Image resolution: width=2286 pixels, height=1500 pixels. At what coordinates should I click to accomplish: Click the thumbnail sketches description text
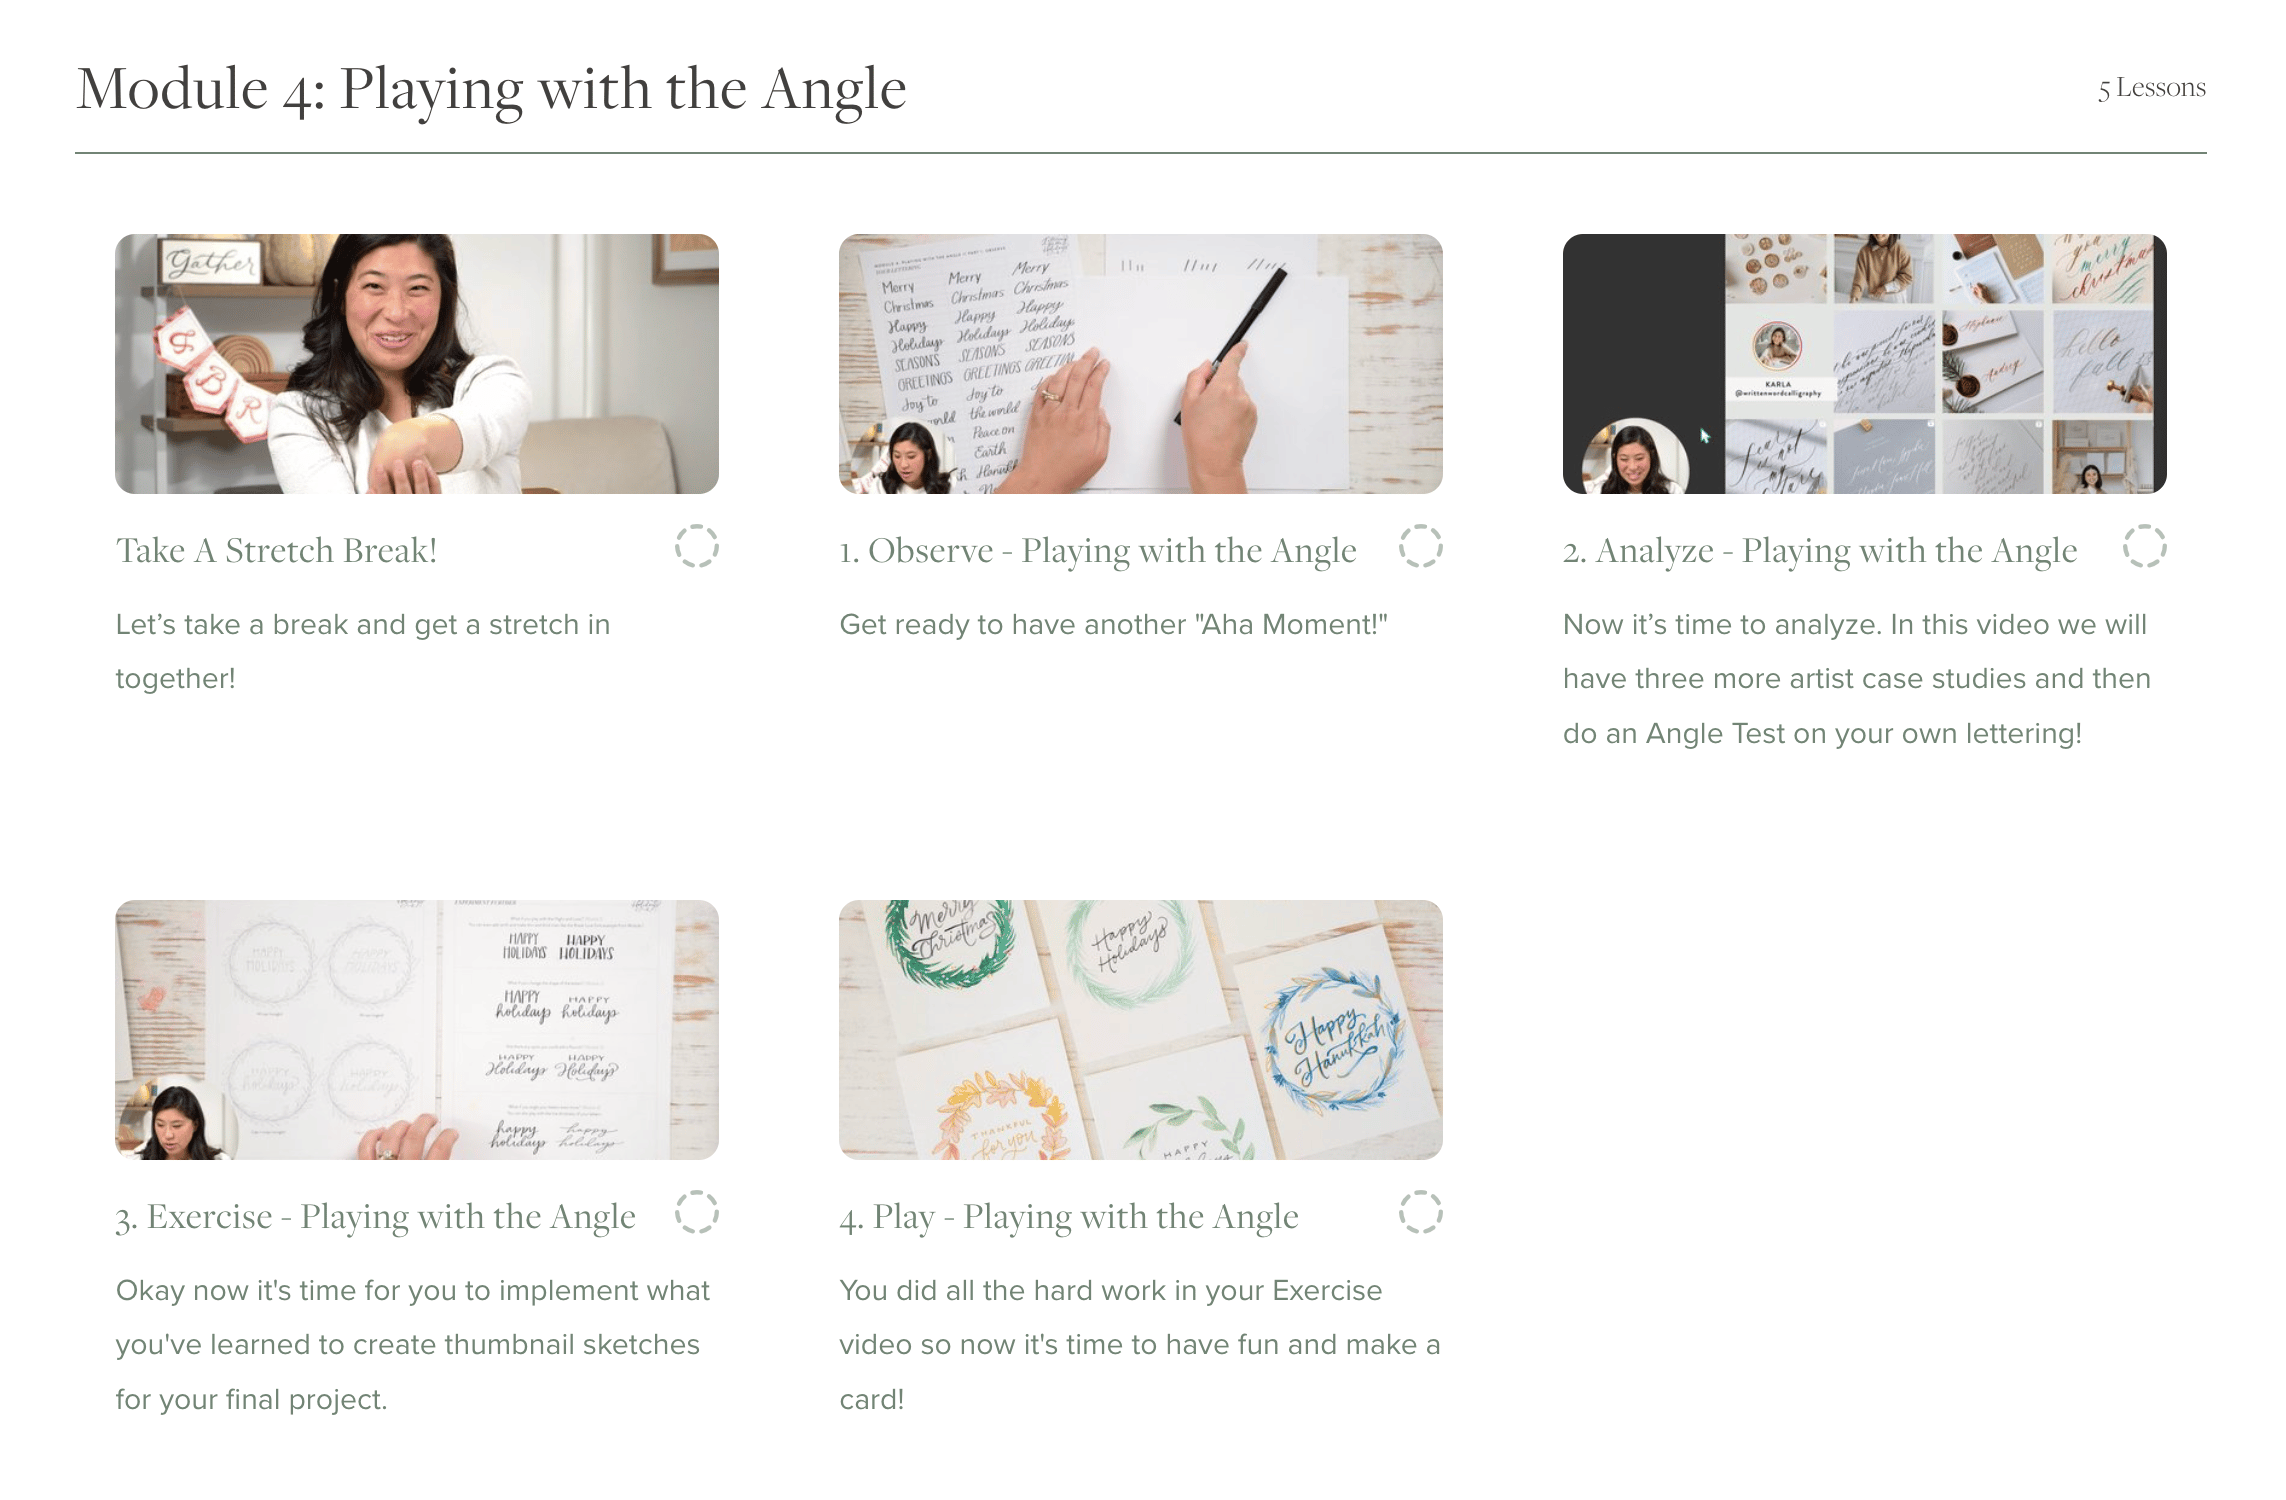click(x=413, y=1345)
